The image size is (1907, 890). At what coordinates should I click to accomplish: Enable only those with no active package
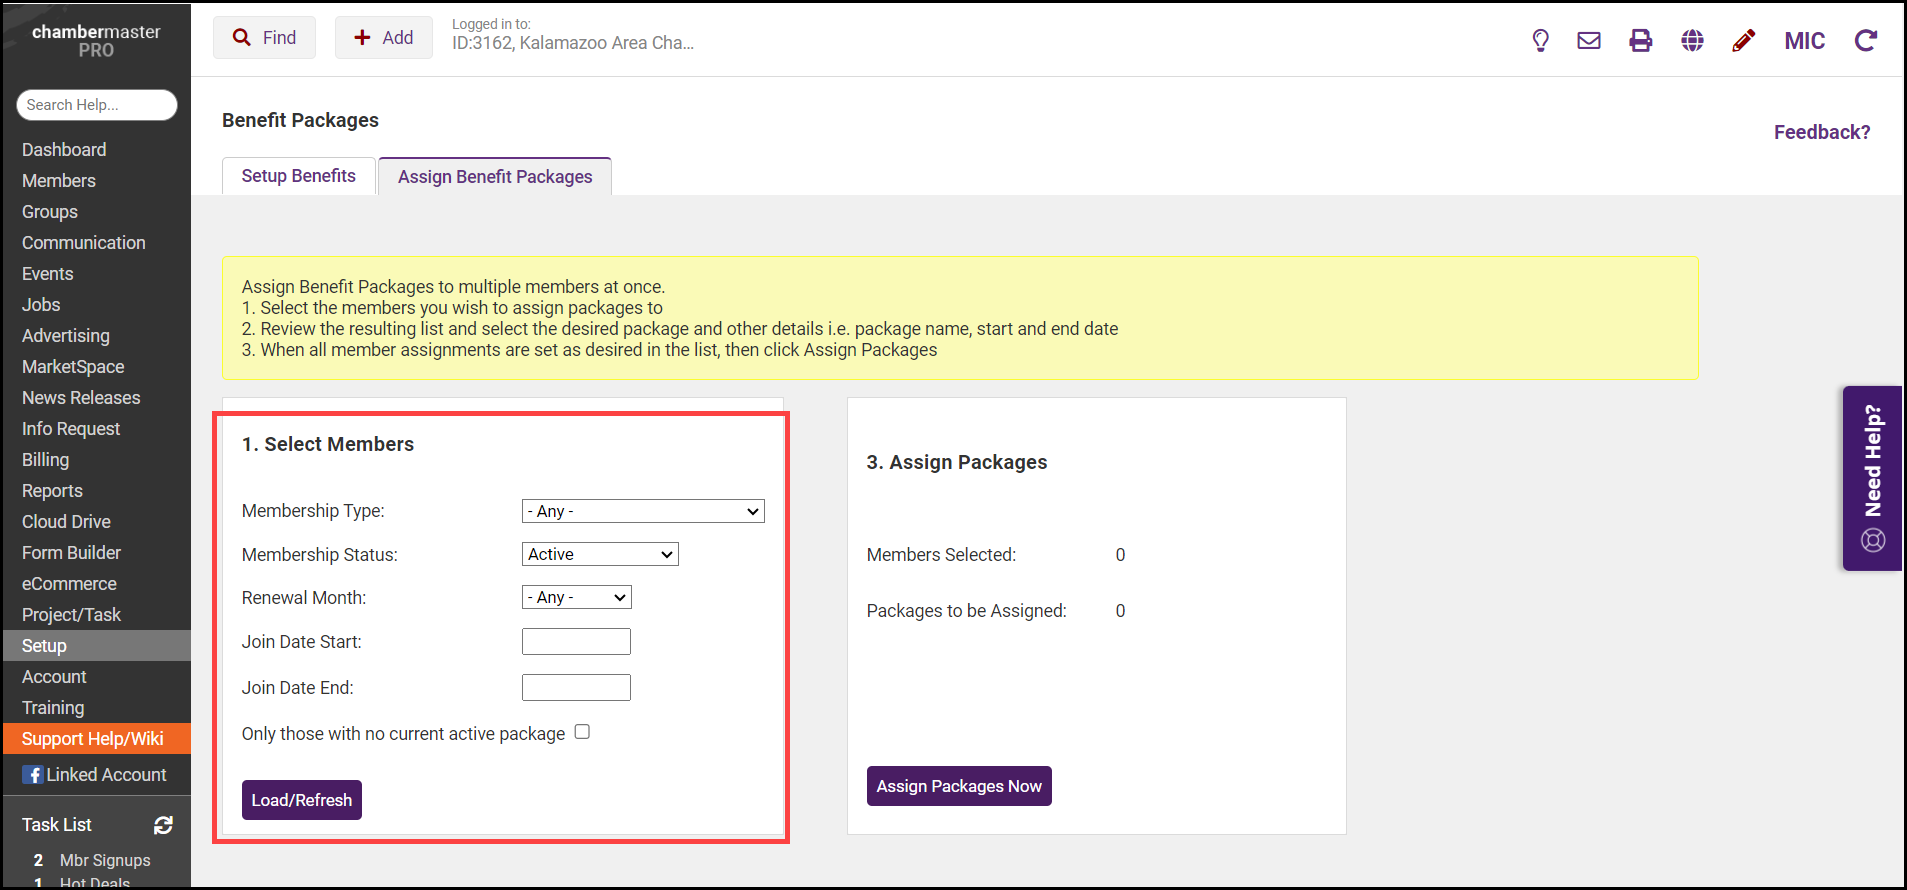[x=582, y=732]
